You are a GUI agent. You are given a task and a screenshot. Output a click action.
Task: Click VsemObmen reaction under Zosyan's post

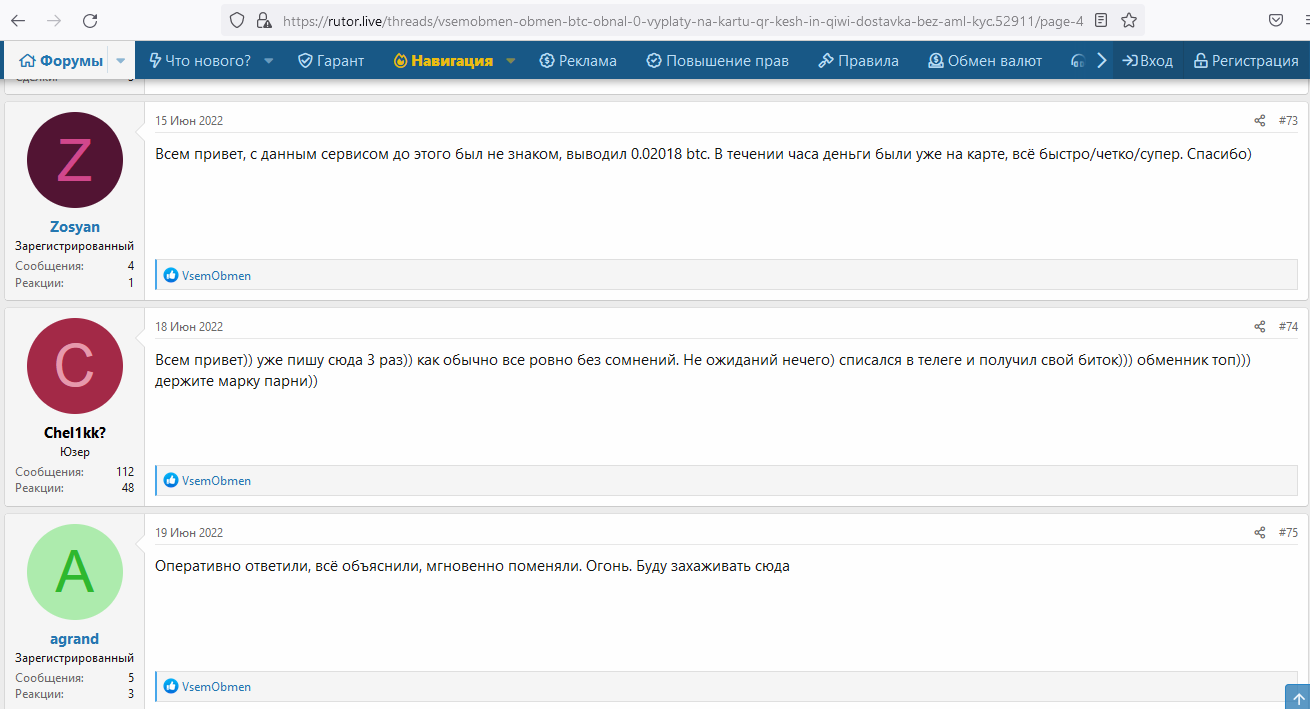pos(216,275)
